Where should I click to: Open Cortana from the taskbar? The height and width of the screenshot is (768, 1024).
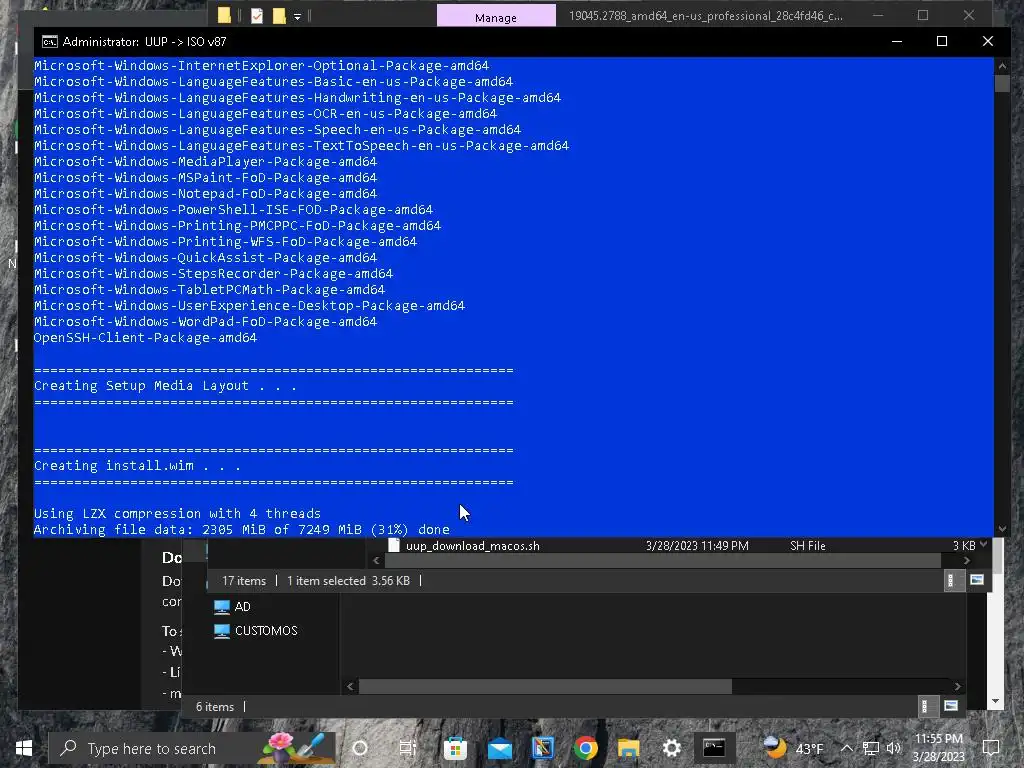pos(360,748)
